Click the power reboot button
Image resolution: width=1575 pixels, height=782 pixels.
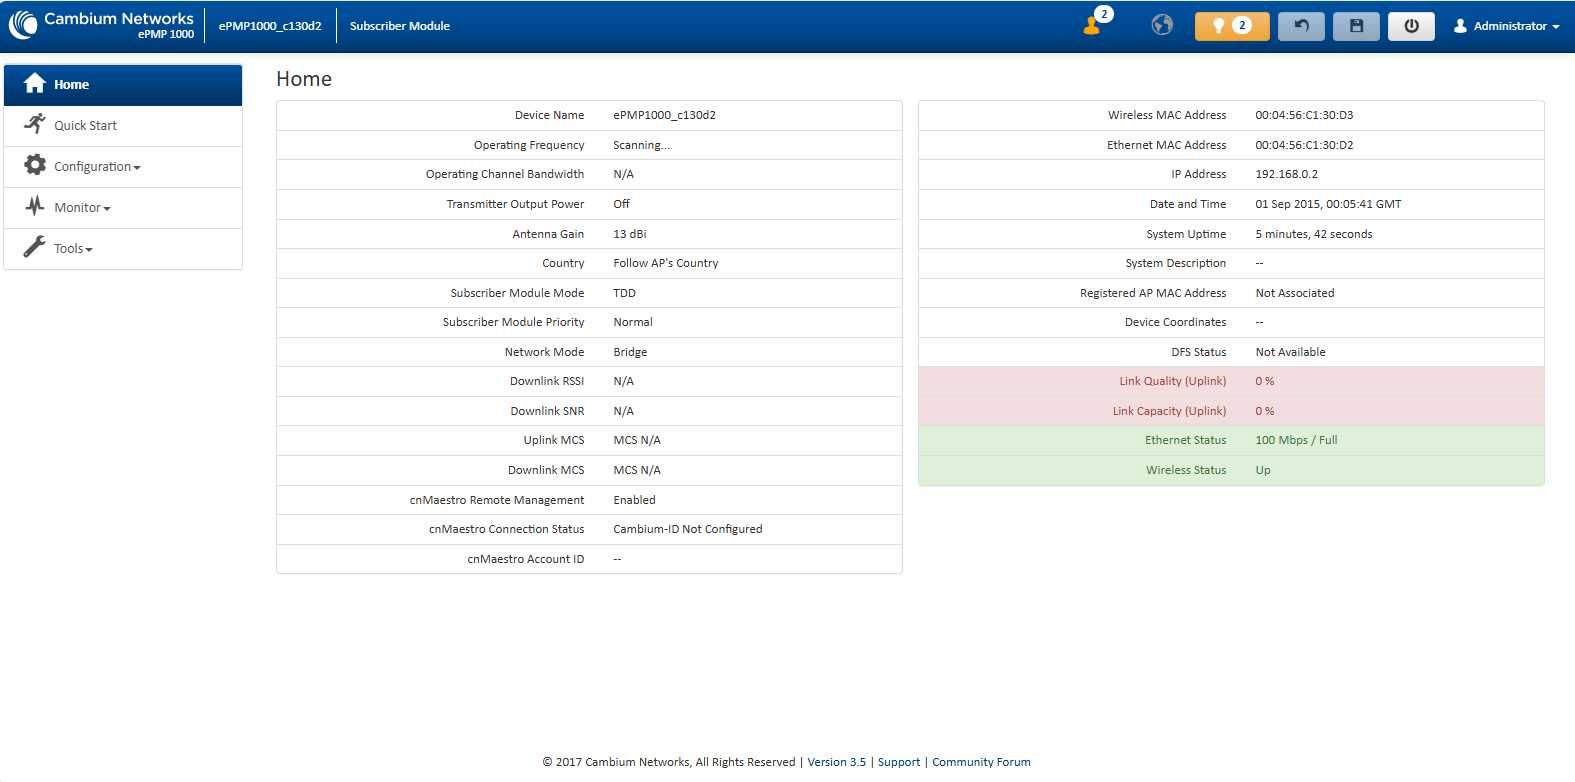[x=1411, y=26]
